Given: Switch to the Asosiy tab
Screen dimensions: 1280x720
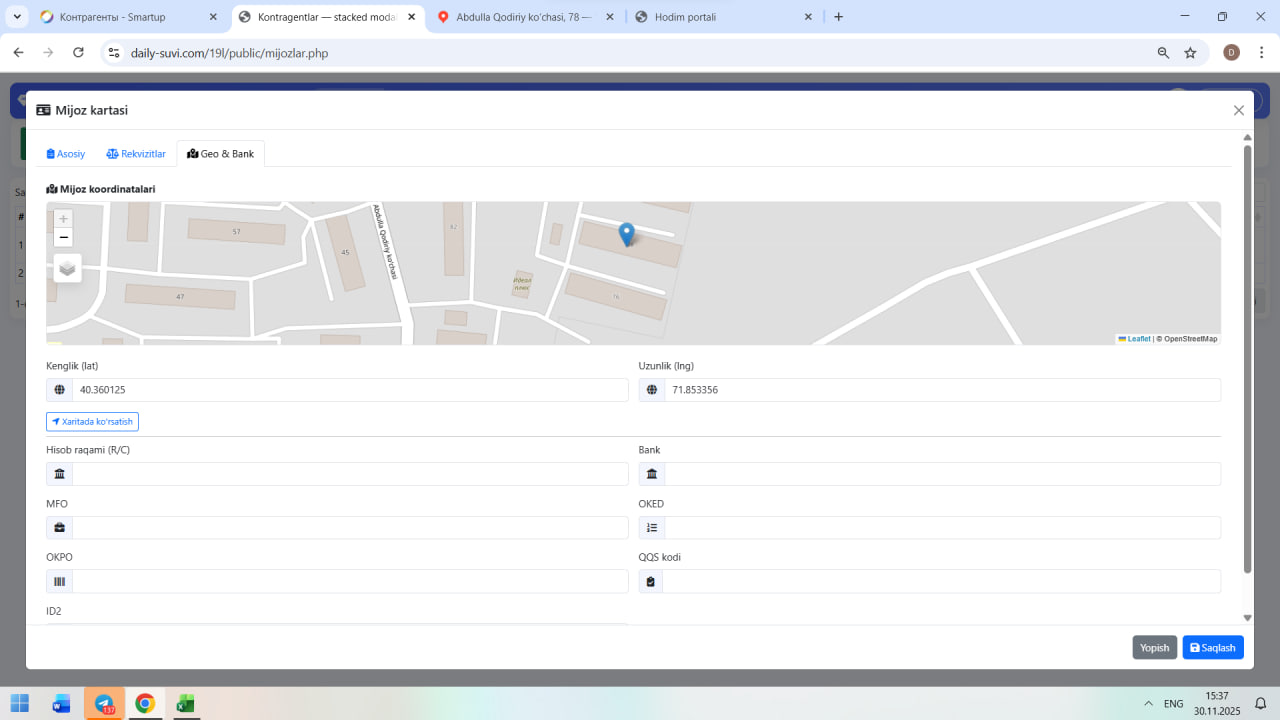Looking at the screenshot, I should (x=66, y=154).
